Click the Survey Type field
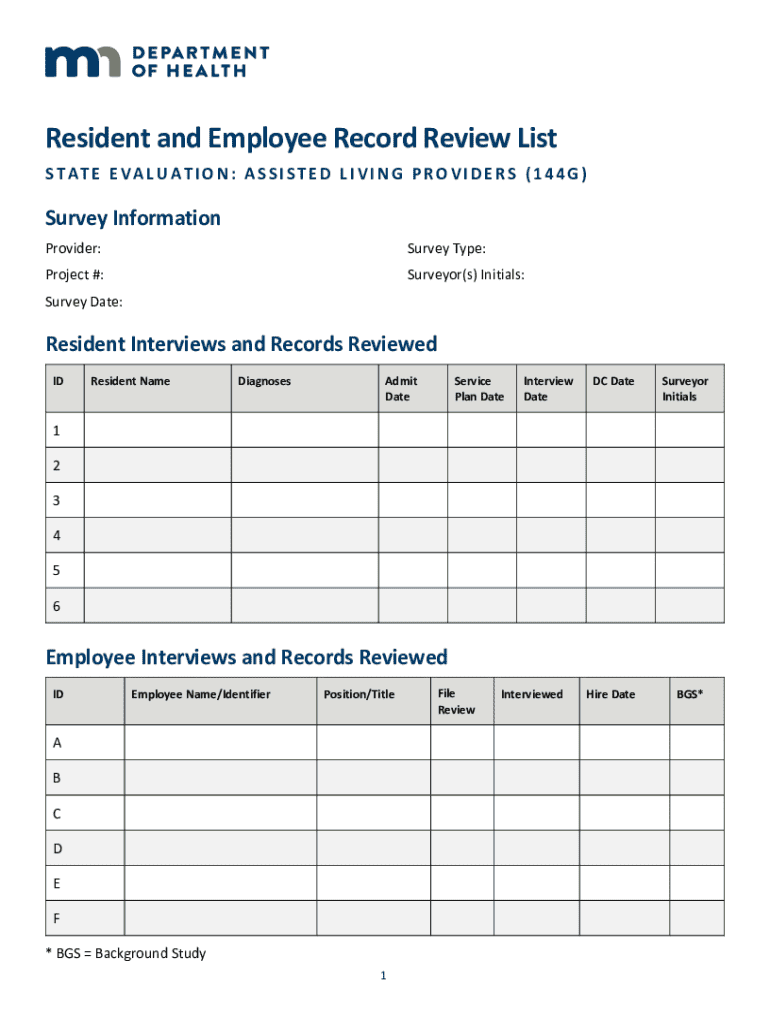Screen dimensions: 770x1024 [600, 249]
